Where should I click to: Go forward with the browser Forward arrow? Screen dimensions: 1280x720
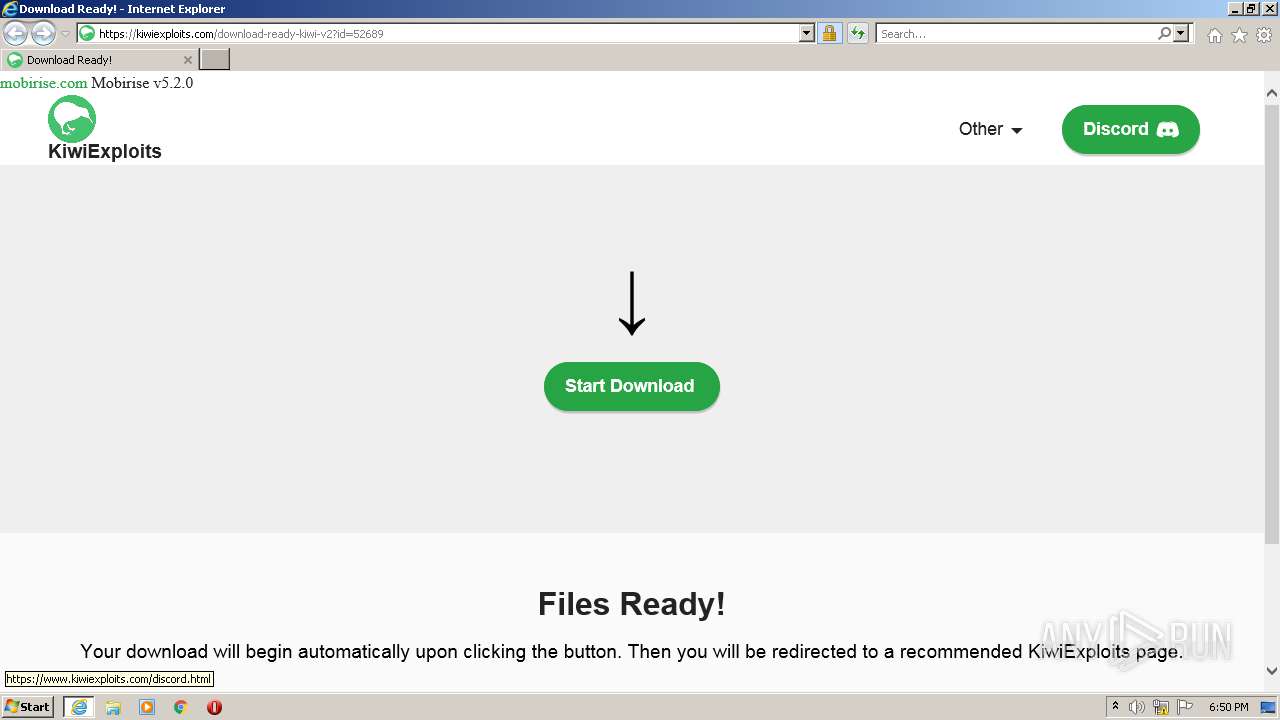pos(43,33)
